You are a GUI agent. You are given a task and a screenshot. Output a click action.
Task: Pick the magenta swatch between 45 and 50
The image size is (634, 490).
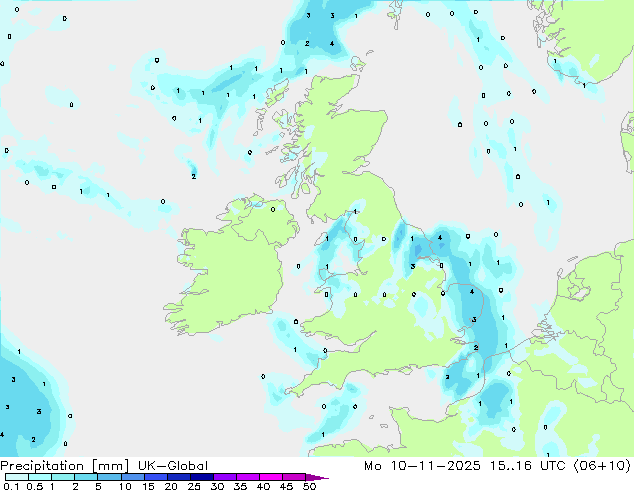[x=293, y=477]
